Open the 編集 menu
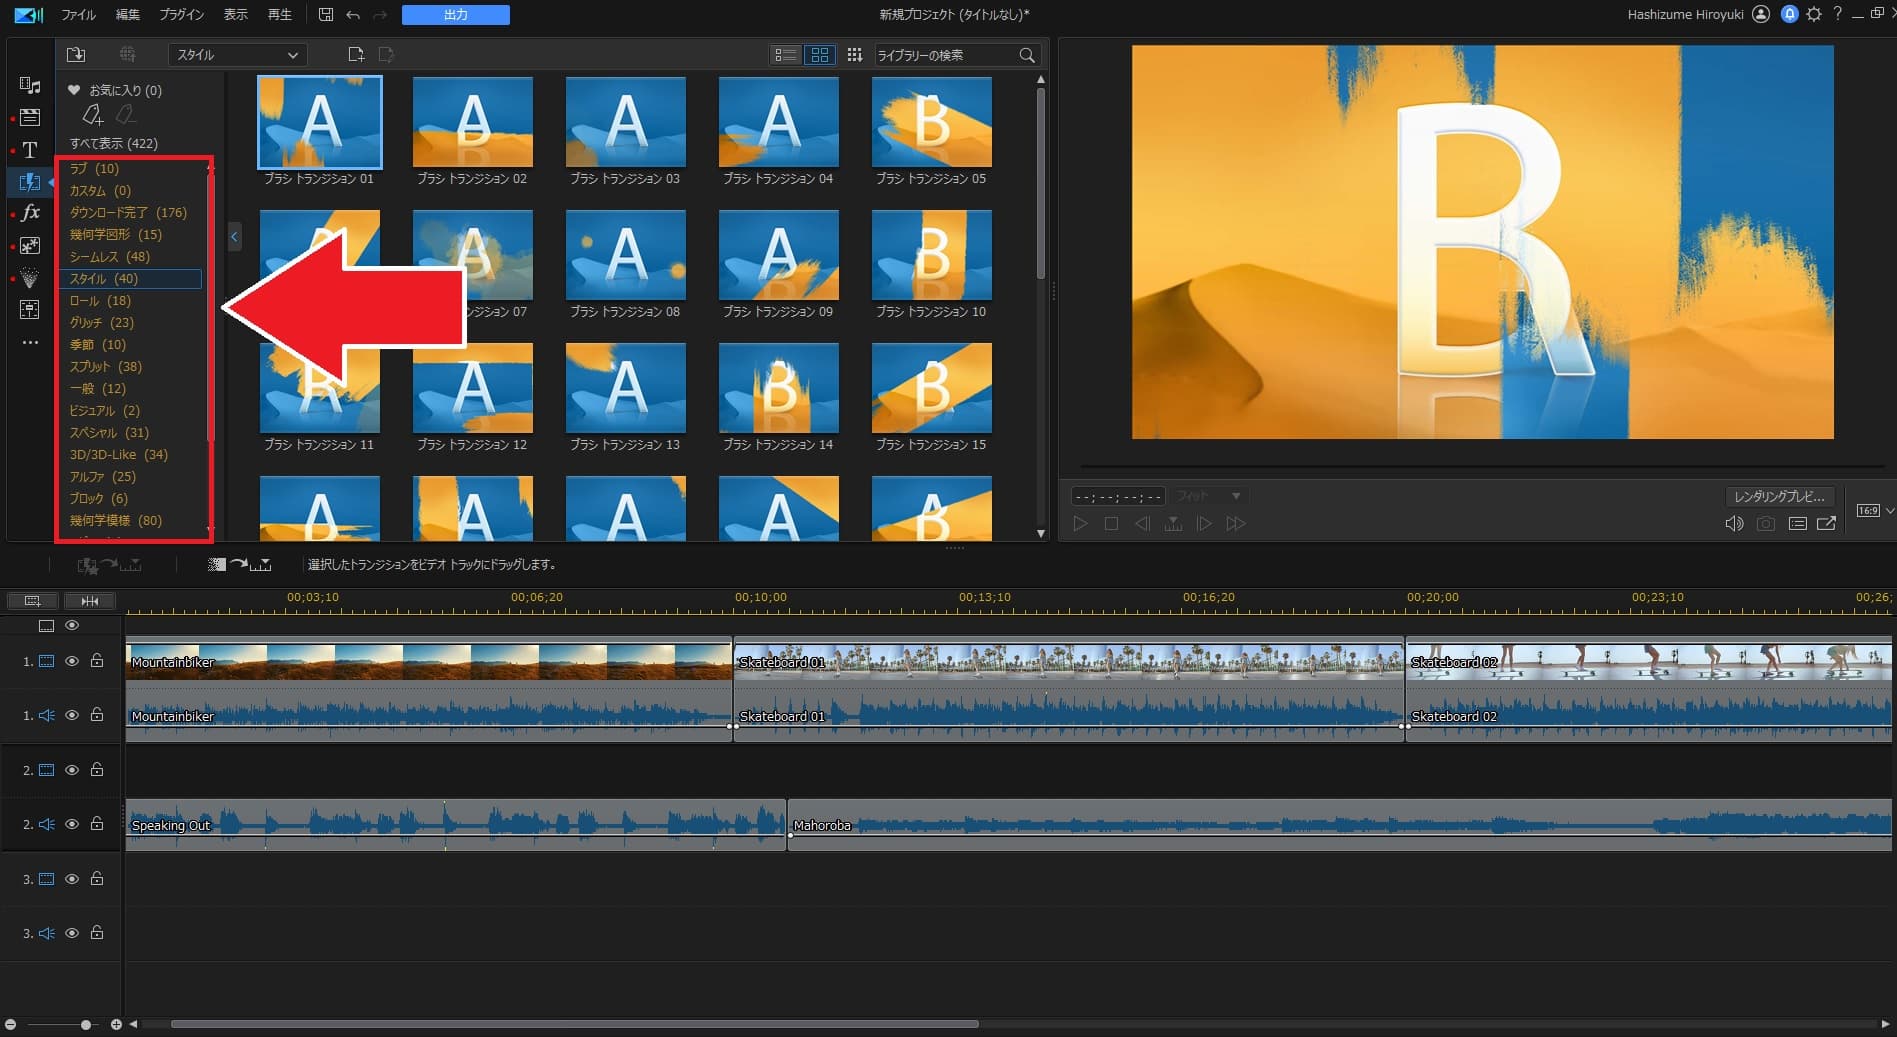This screenshot has width=1897, height=1037. (x=128, y=14)
